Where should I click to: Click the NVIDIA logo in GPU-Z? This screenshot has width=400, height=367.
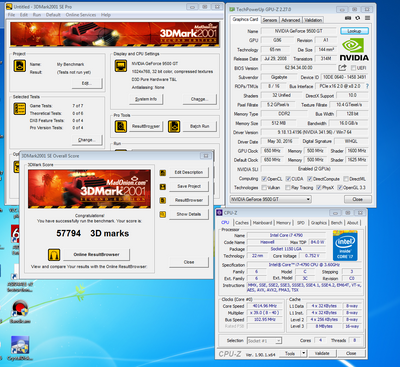[x=354, y=50]
